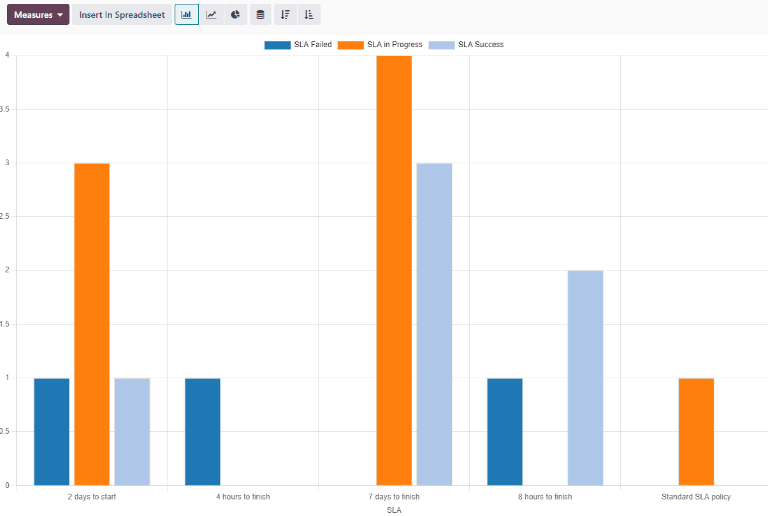The image size is (768, 516).
Task: Switch to bar chart view
Action: coord(186,15)
